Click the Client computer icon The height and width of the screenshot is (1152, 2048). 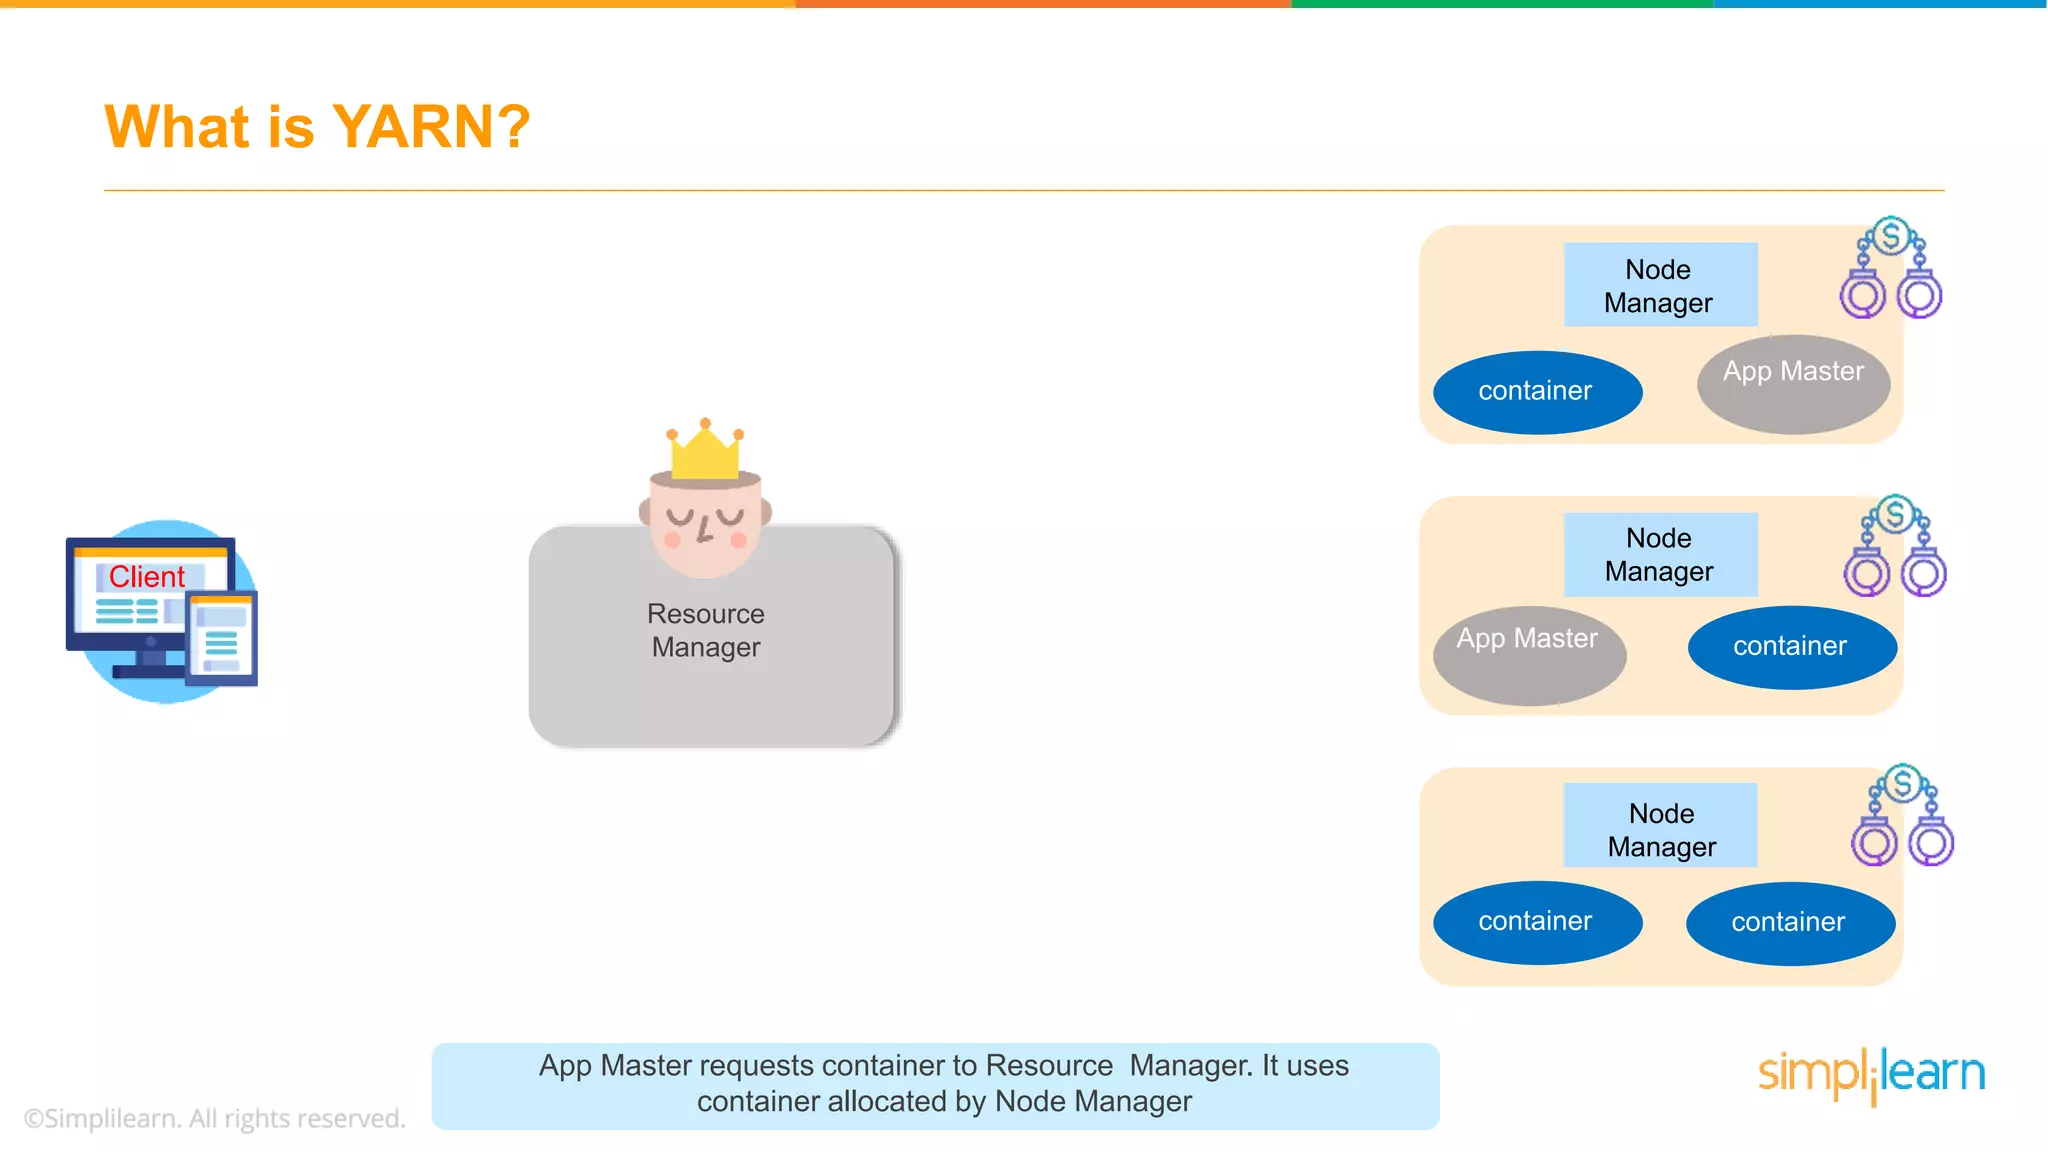click(162, 611)
